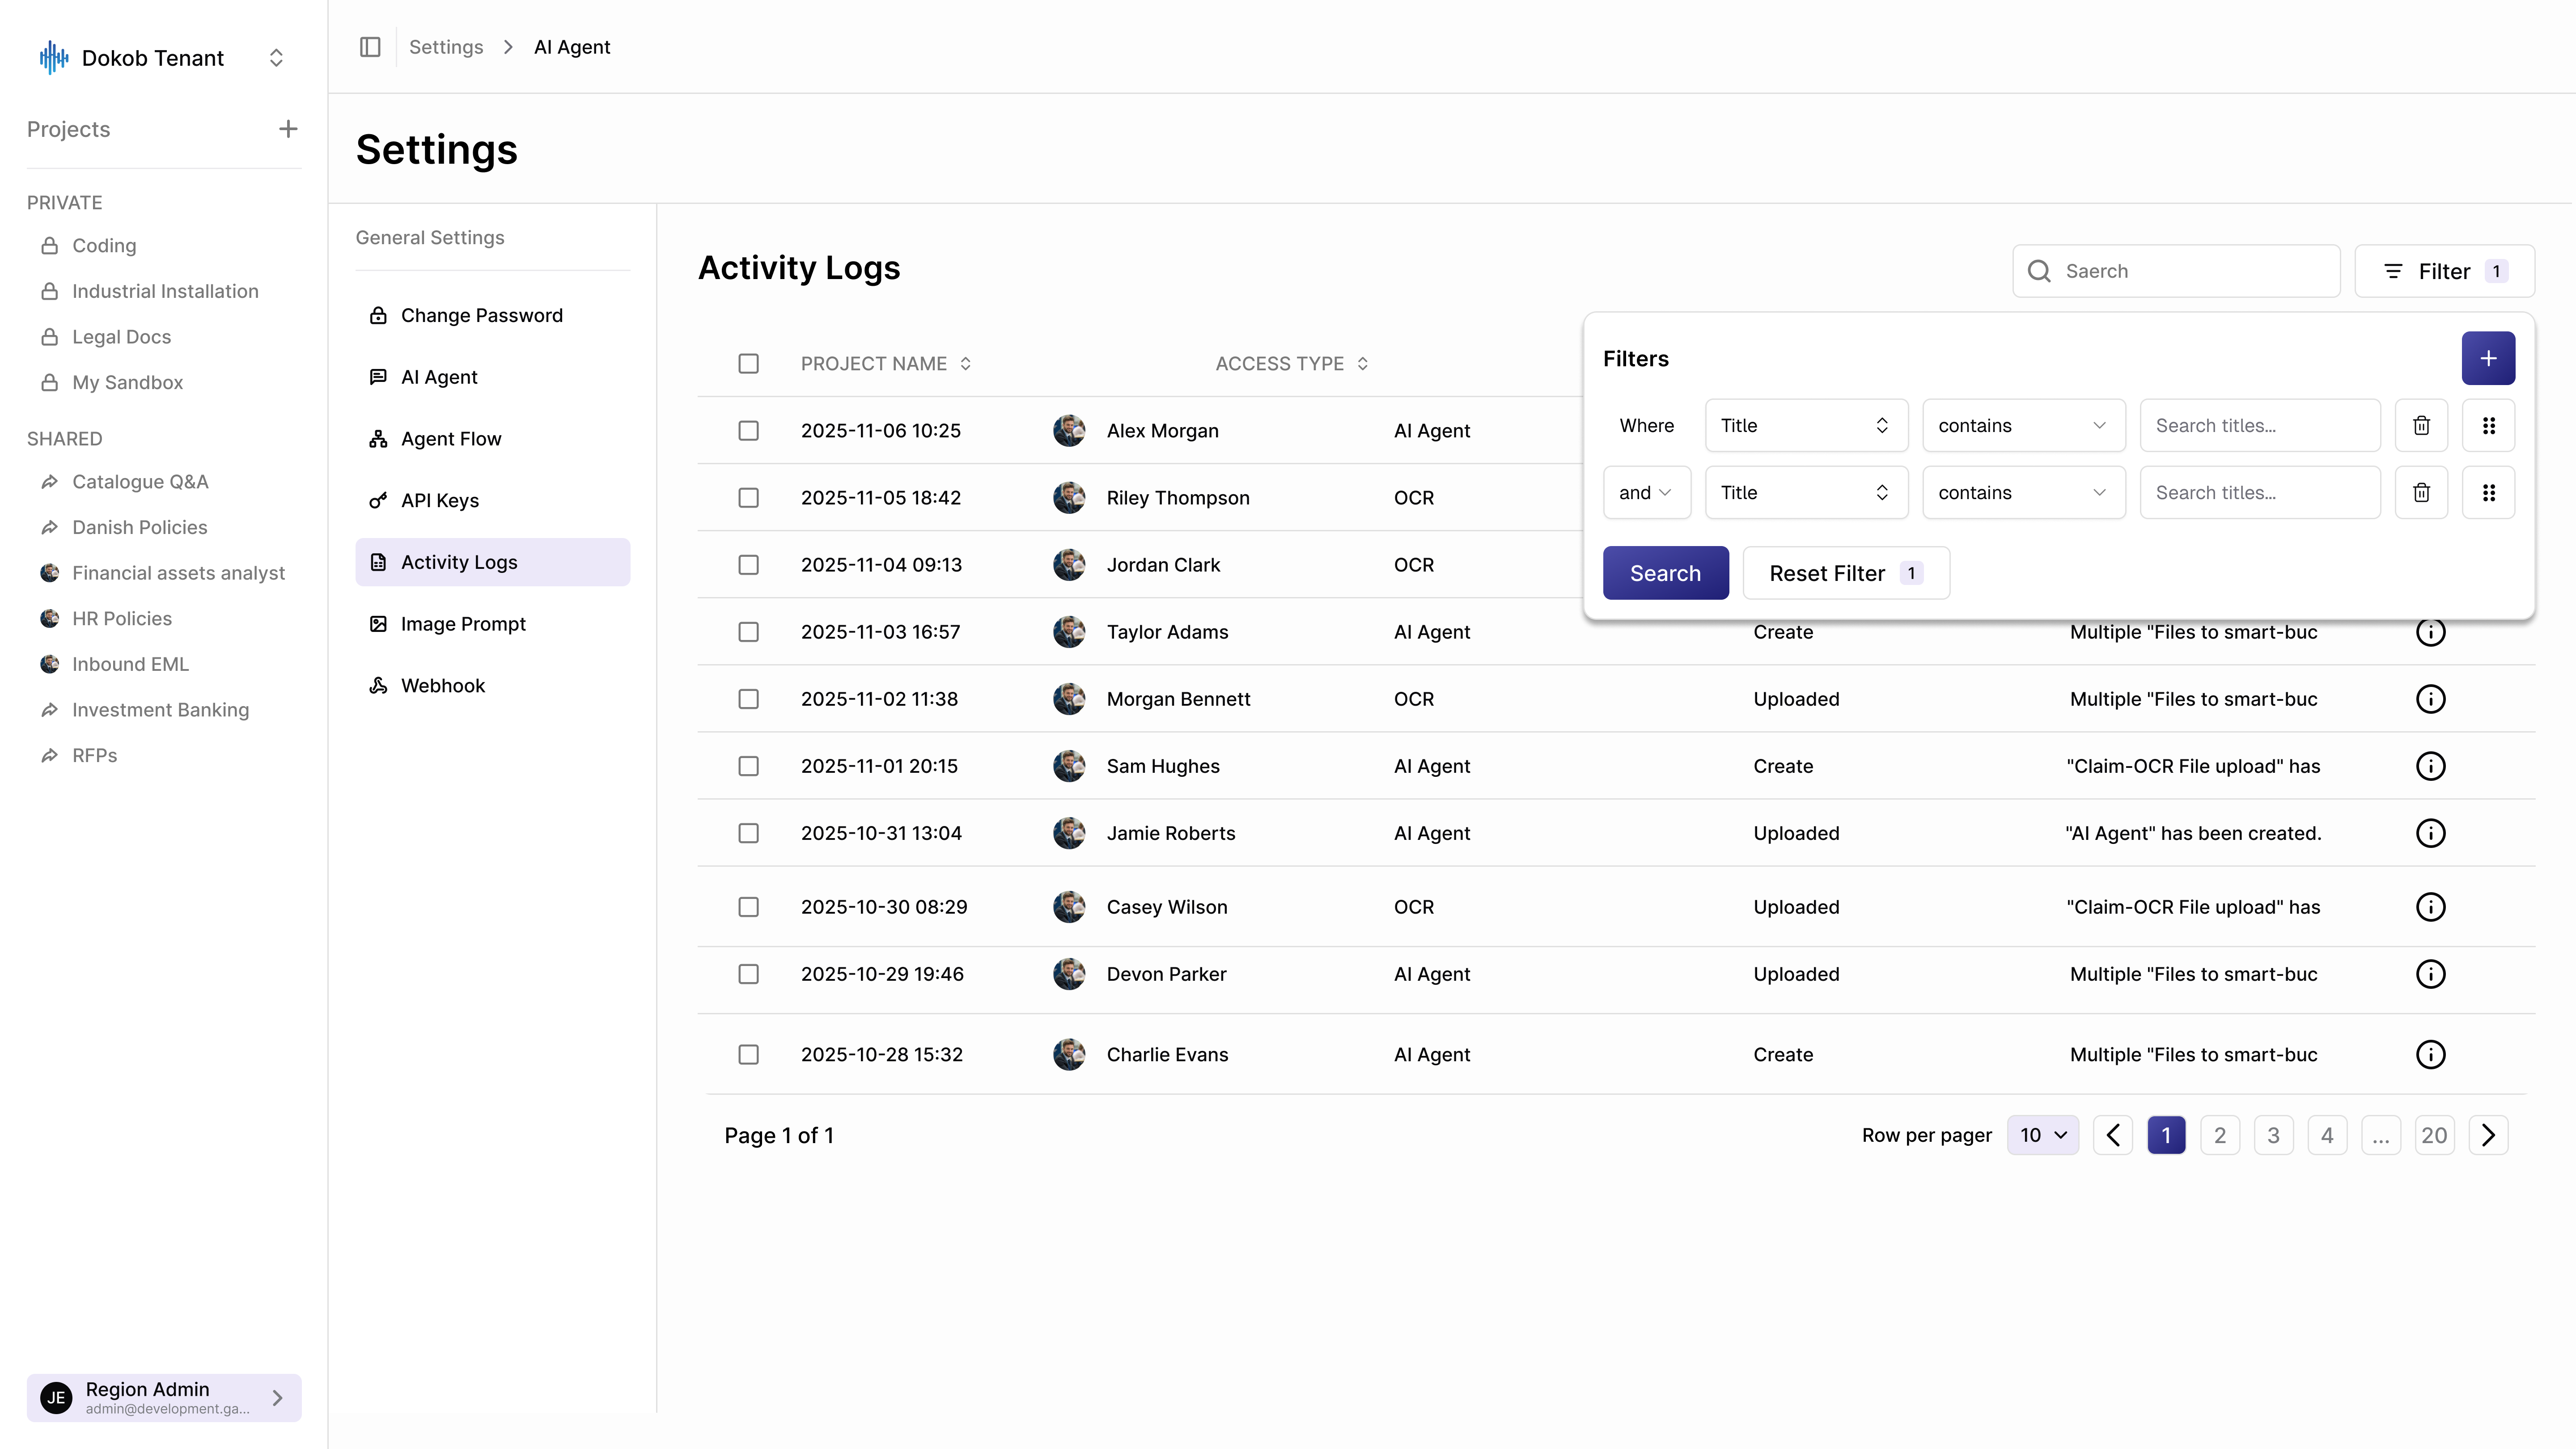Viewport: 2576px width, 1449px height.
Task: Go to page 20
Action: pos(2434,1135)
